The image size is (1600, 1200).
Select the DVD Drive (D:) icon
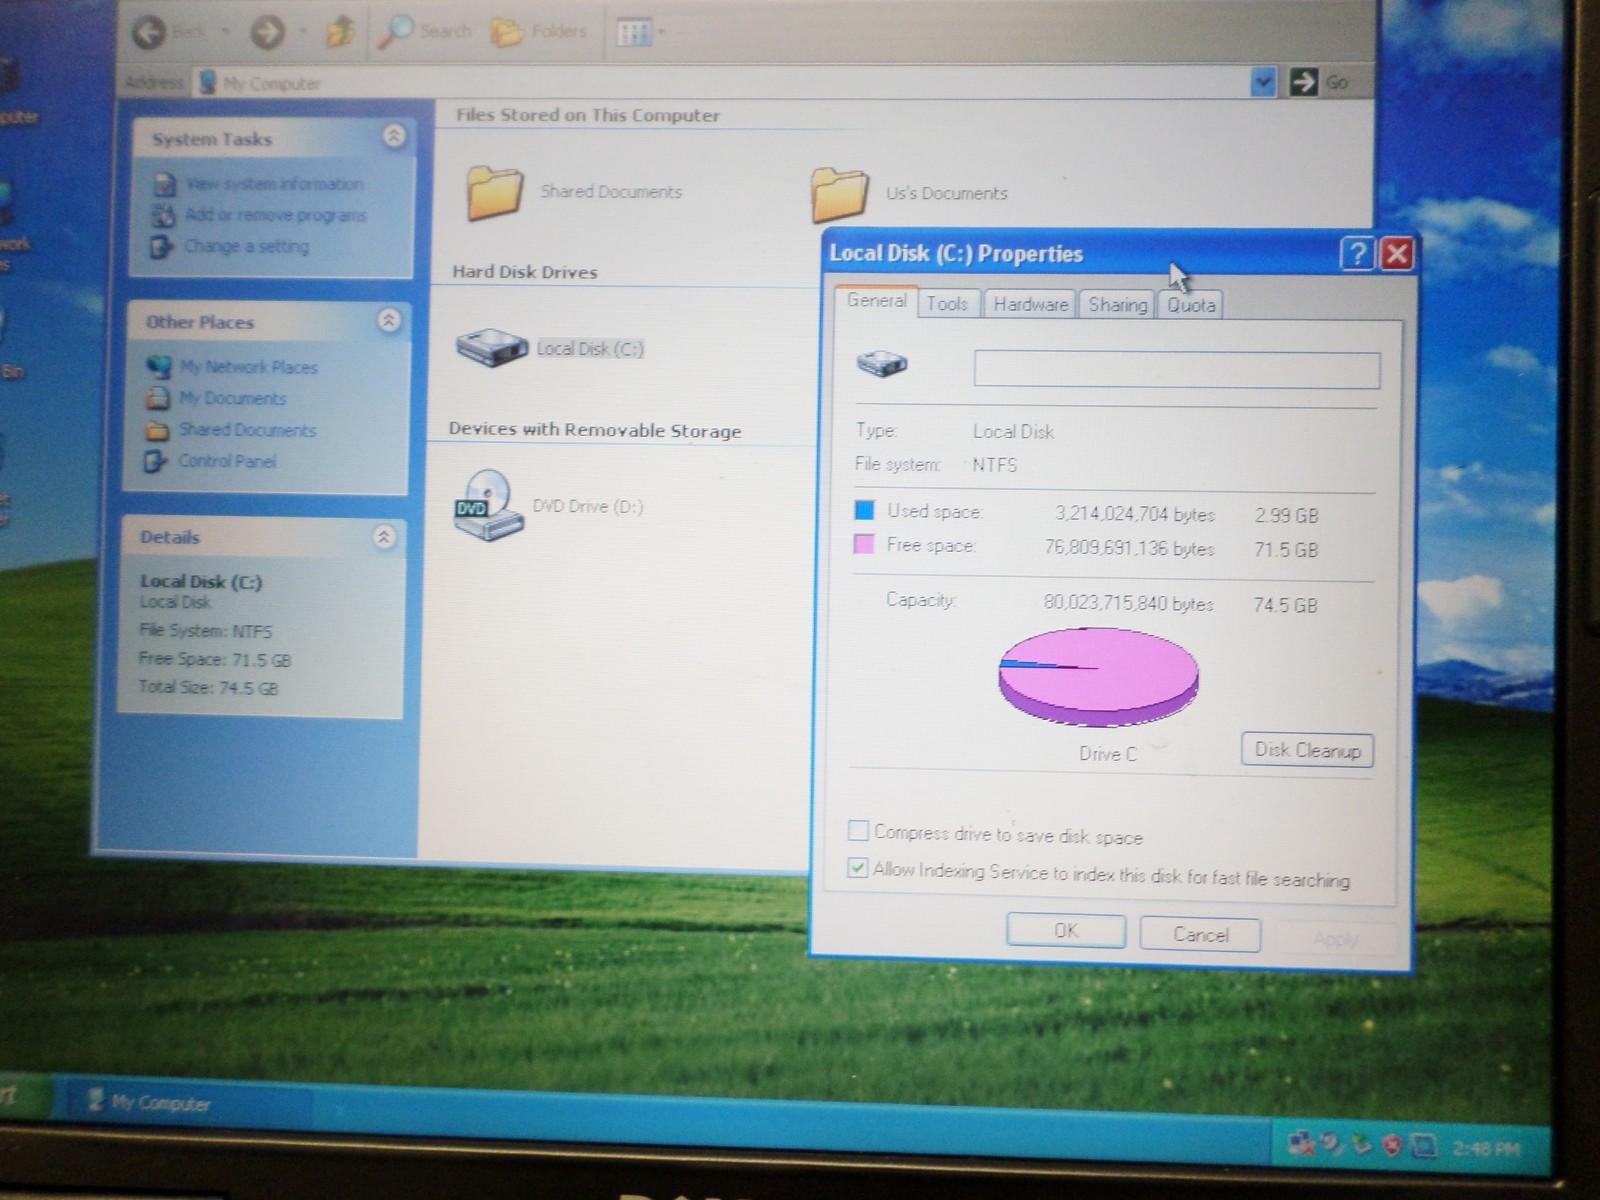click(488, 505)
